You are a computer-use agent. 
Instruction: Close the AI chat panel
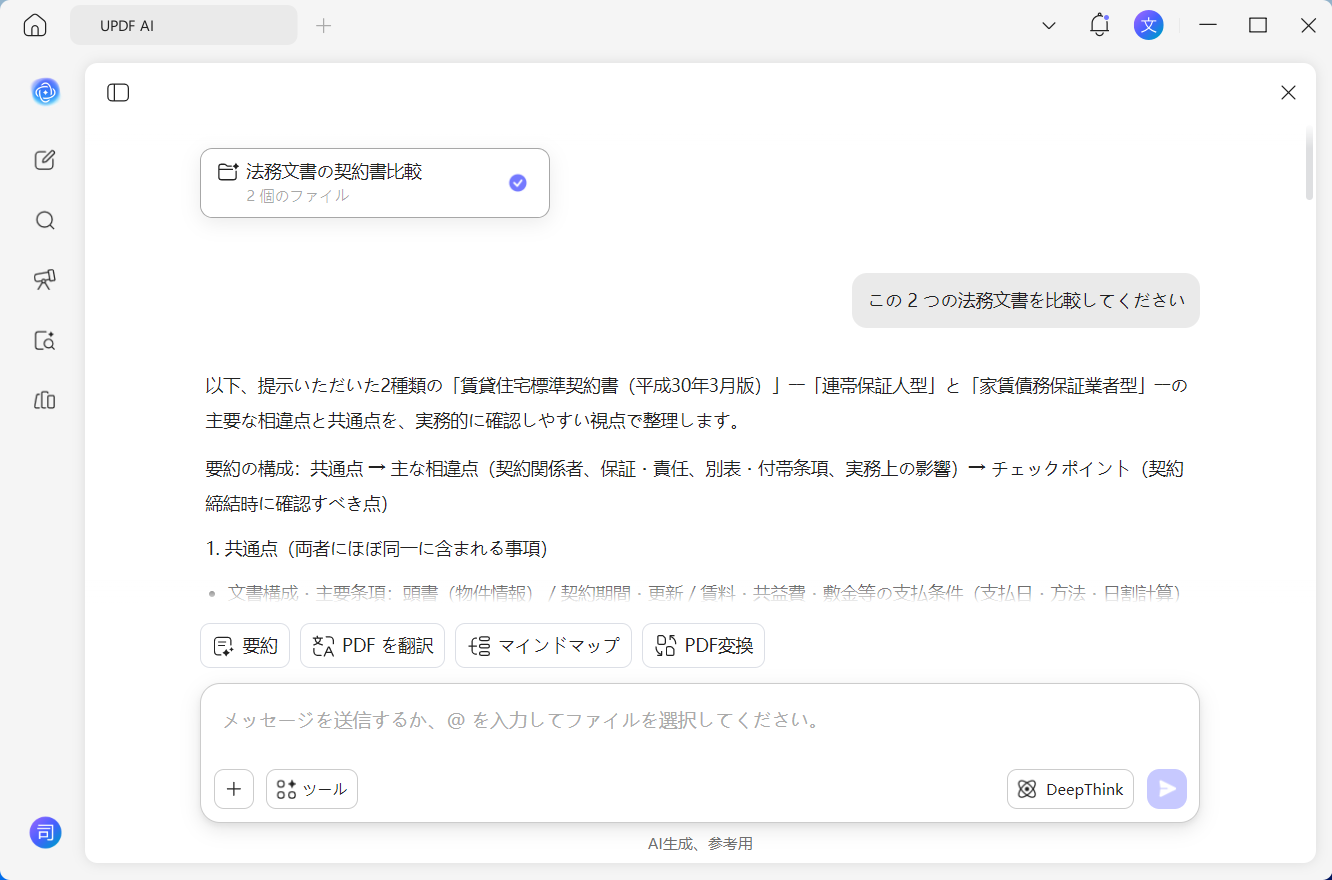point(1288,93)
